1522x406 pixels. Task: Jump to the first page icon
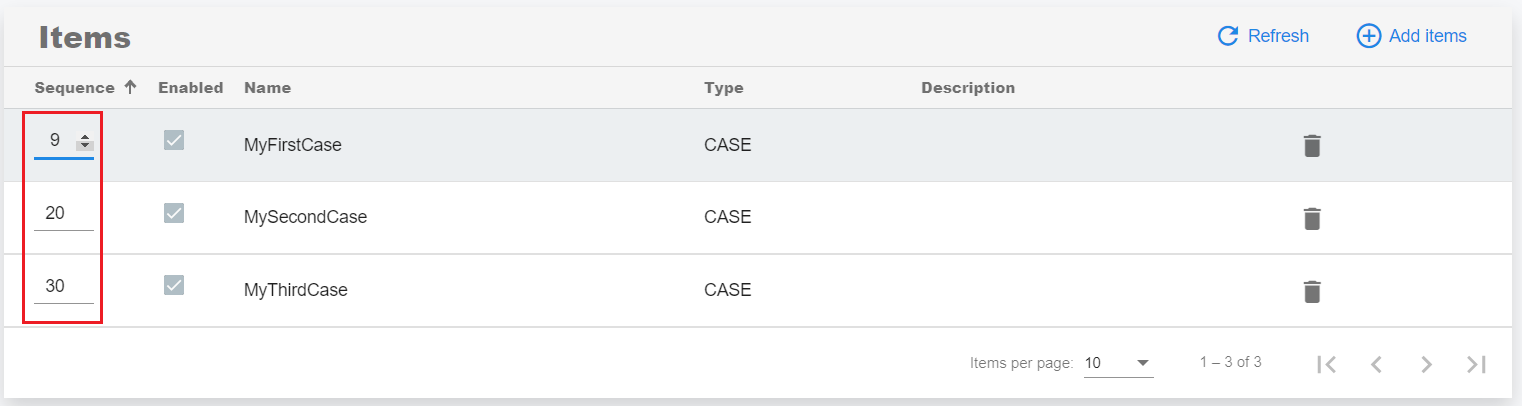click(1327, 364)
